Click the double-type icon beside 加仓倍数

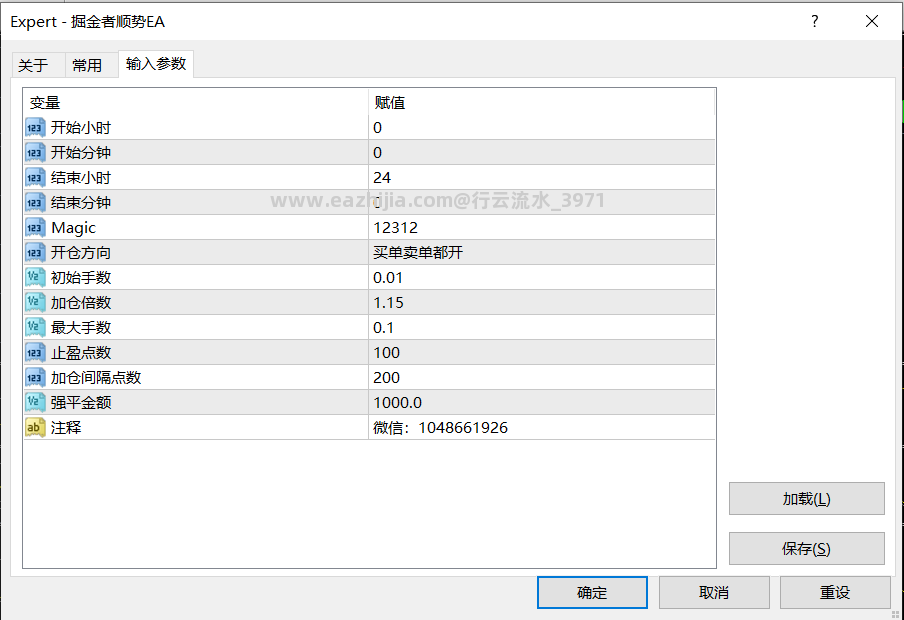(x=35, y=302)
